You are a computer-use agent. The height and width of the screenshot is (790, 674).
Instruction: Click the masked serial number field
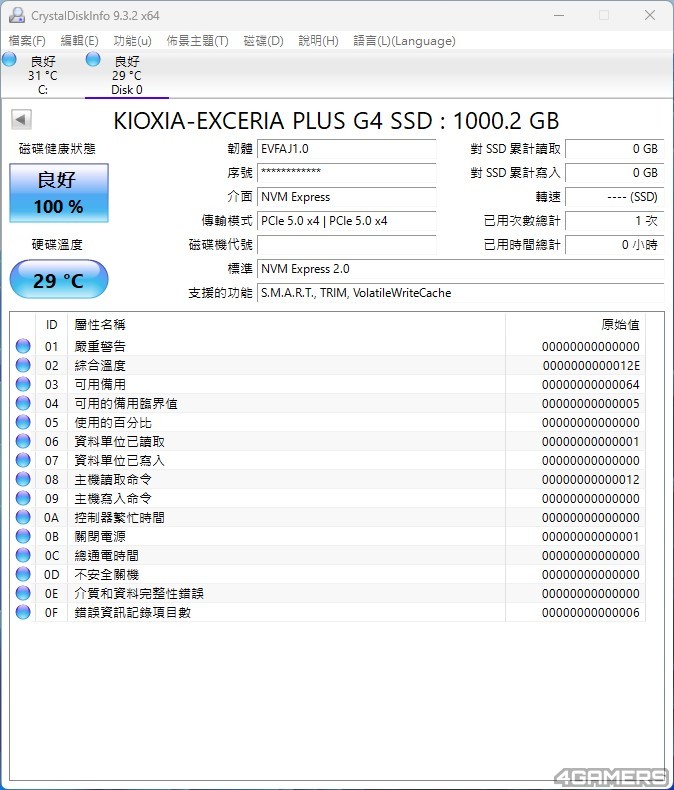point(347,173)
